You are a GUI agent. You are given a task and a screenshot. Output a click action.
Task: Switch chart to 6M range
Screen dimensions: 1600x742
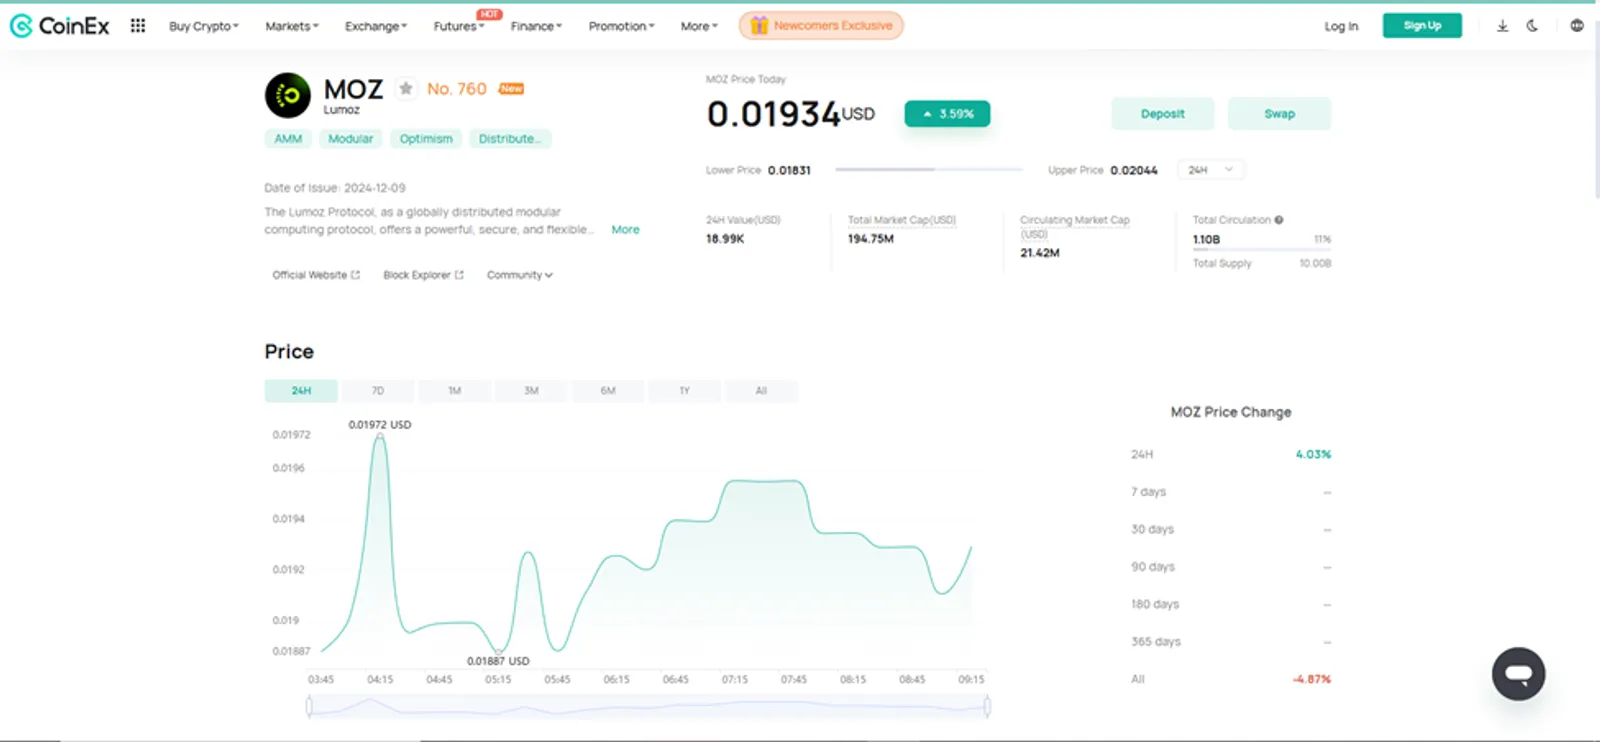tap(608, 391)
